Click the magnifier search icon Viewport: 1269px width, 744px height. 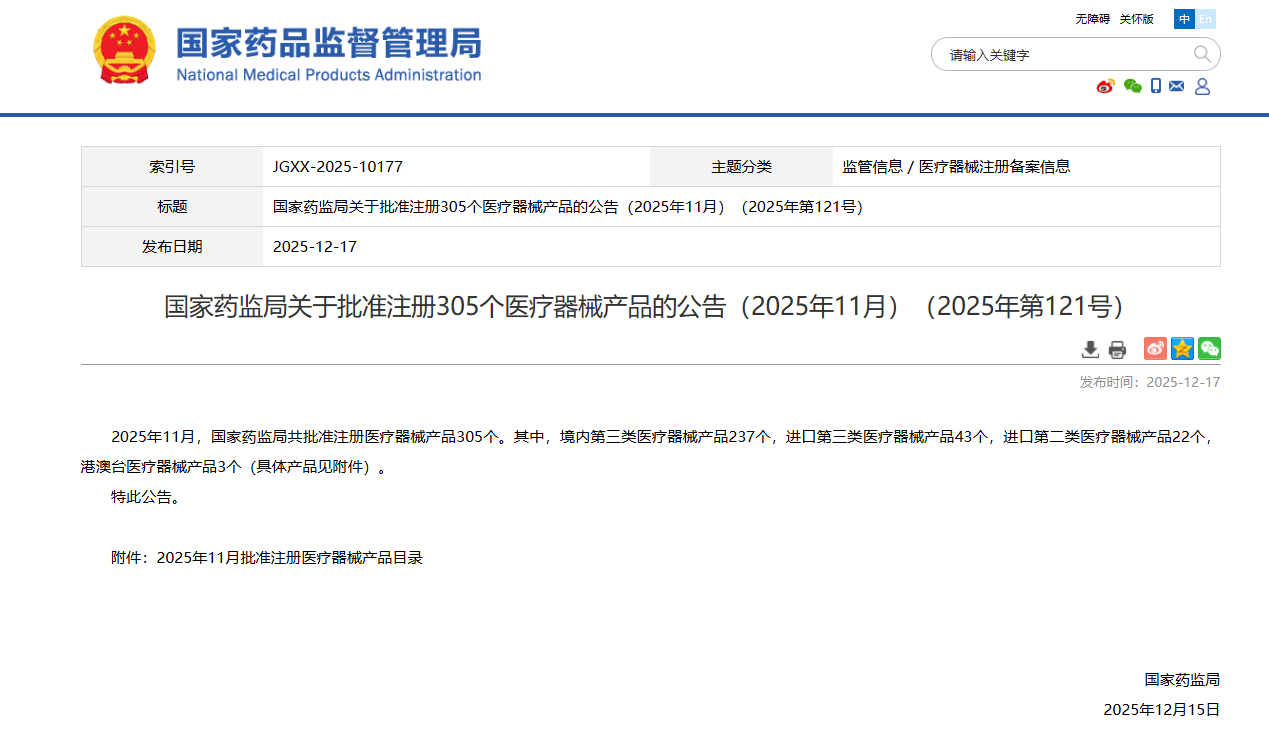[1201, 54]
